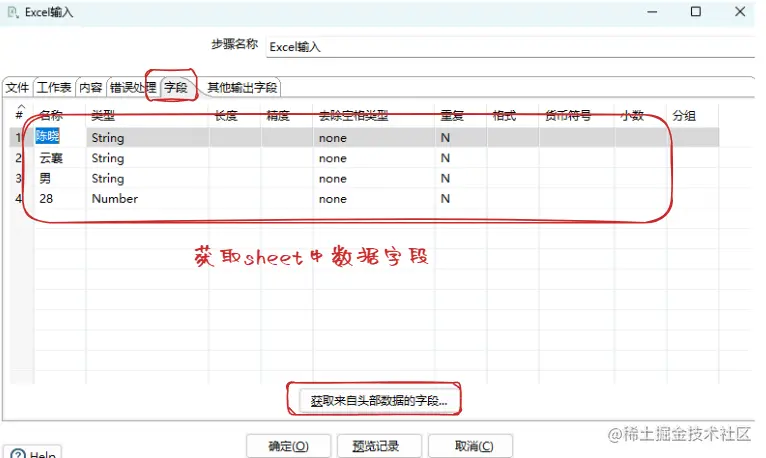The image size is (766, 458).
Task: Close the Excel输入 dialog
Action: (x=740, y=12)
